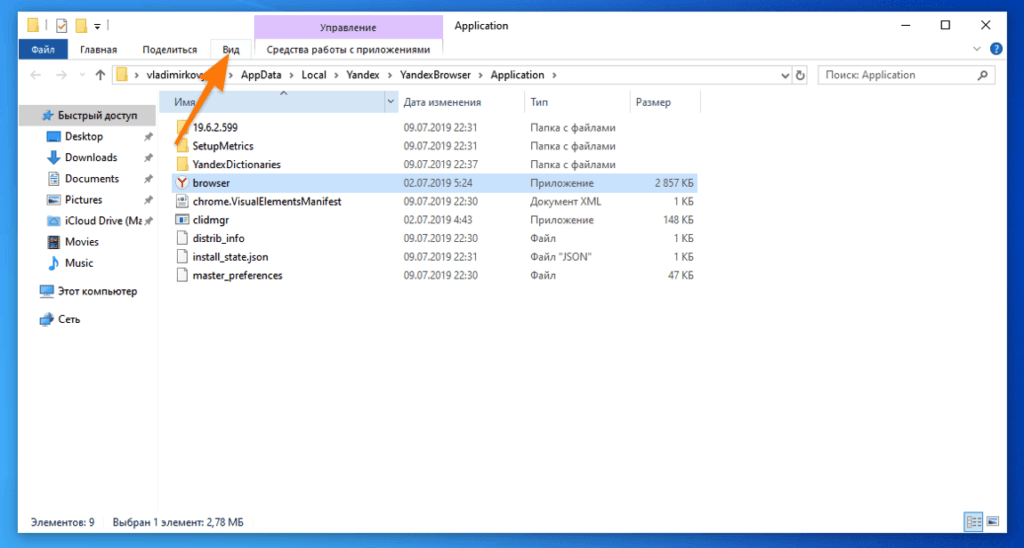Sort by Дата изменения column header
Viewport: 1024px width, 548px height.
(461, 103)
